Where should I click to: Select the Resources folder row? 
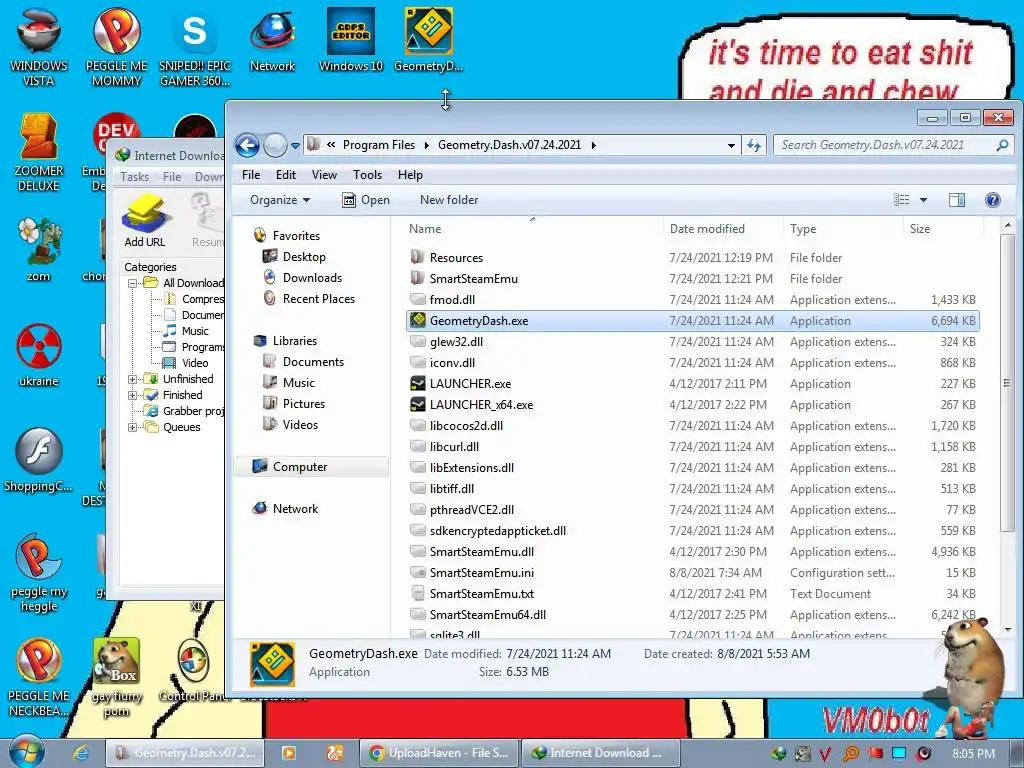[692, 258]
